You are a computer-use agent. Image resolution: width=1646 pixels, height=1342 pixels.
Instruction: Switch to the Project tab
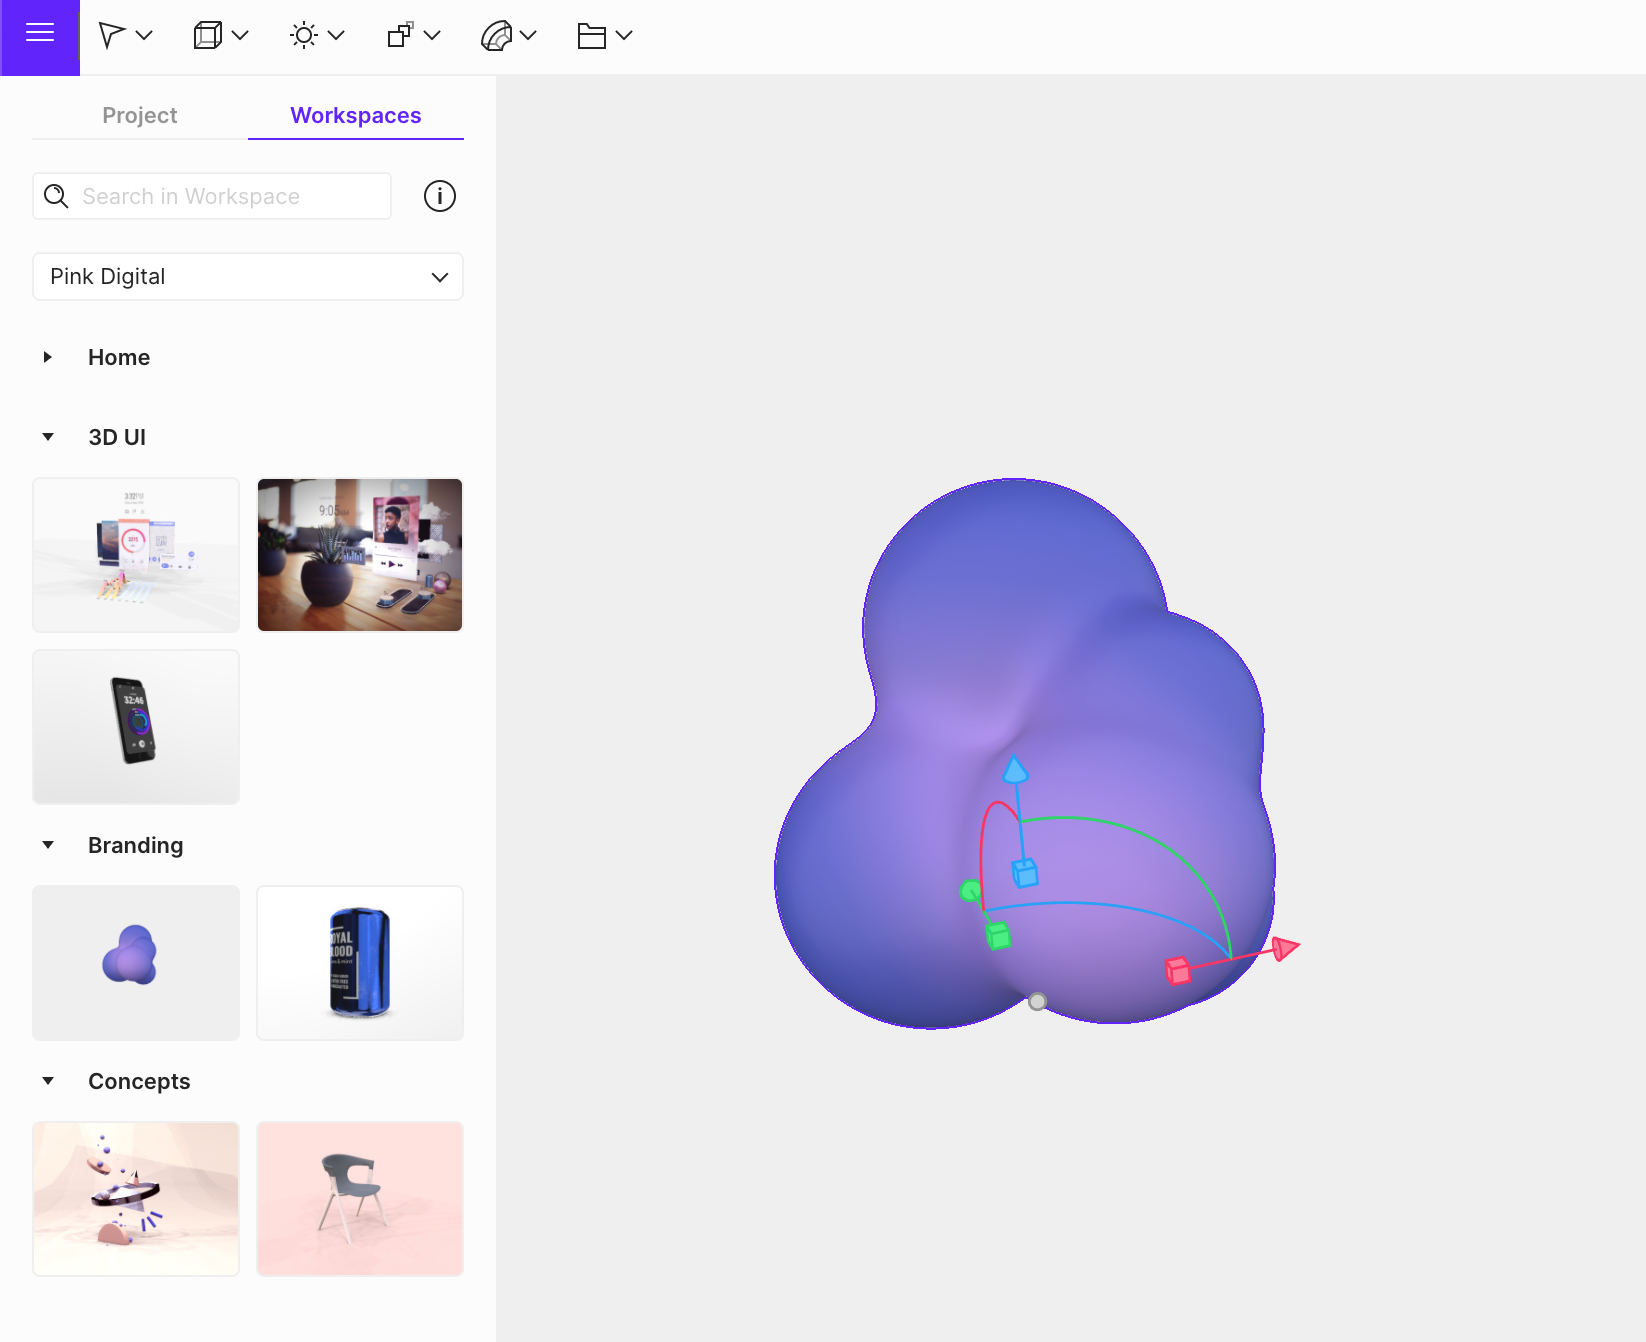(139, 115)
